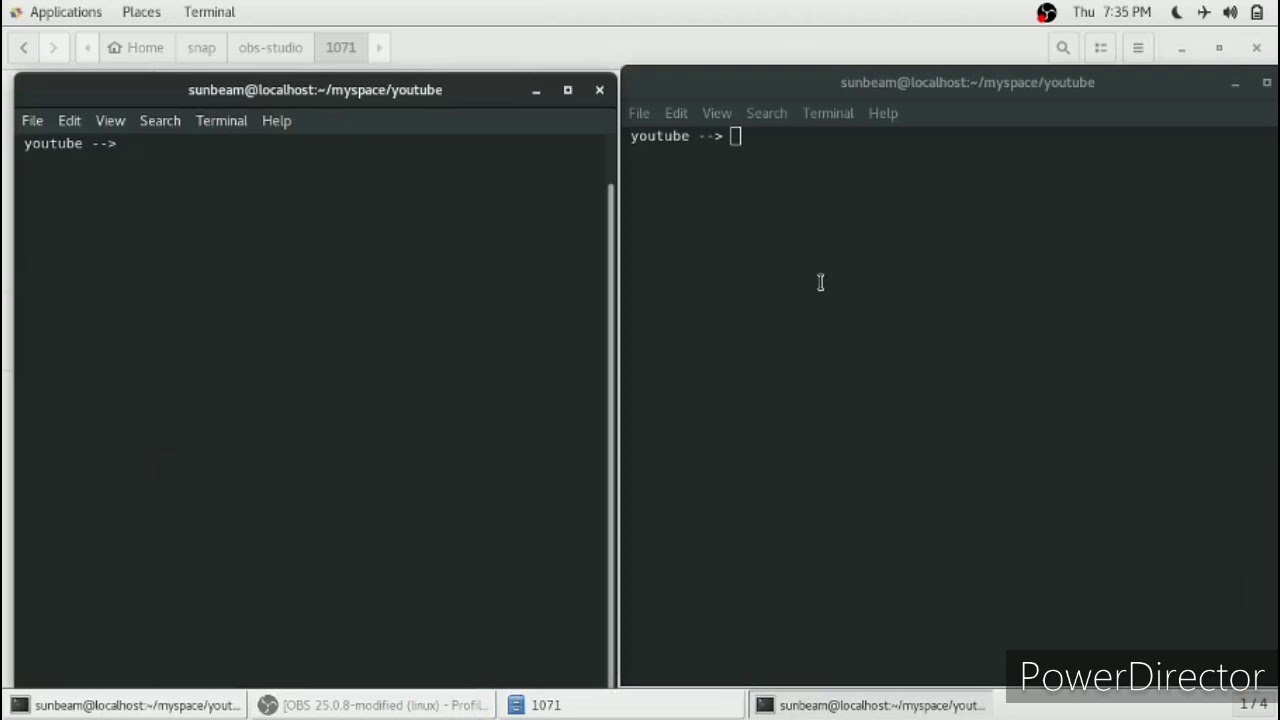
Task: Open the Applications menu in top panel
Action: [x=56, y=12]
